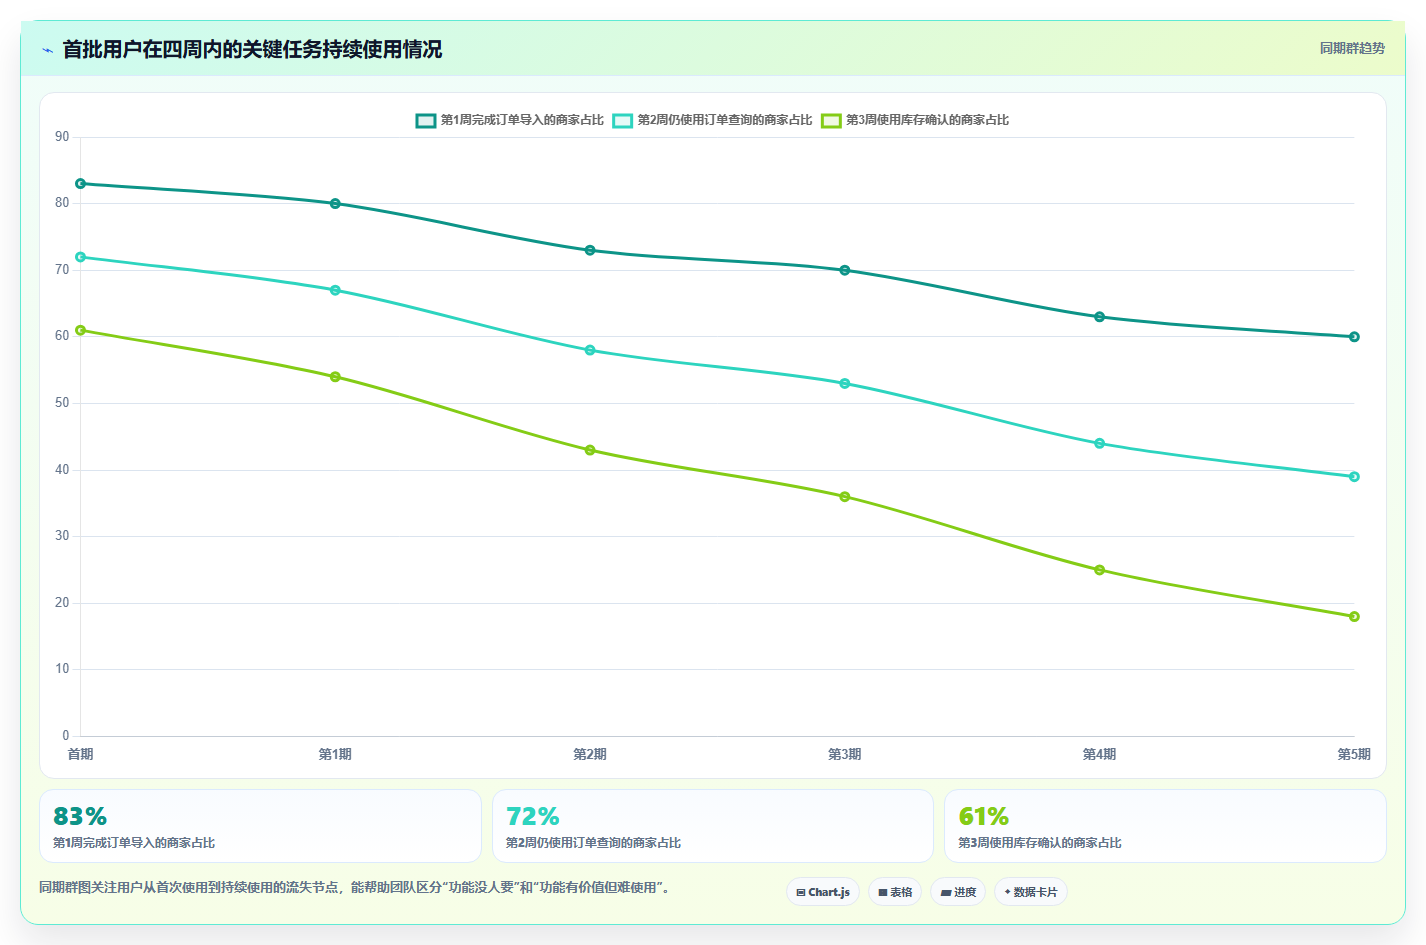Click the x-axis label 第1期

point(335,754)
